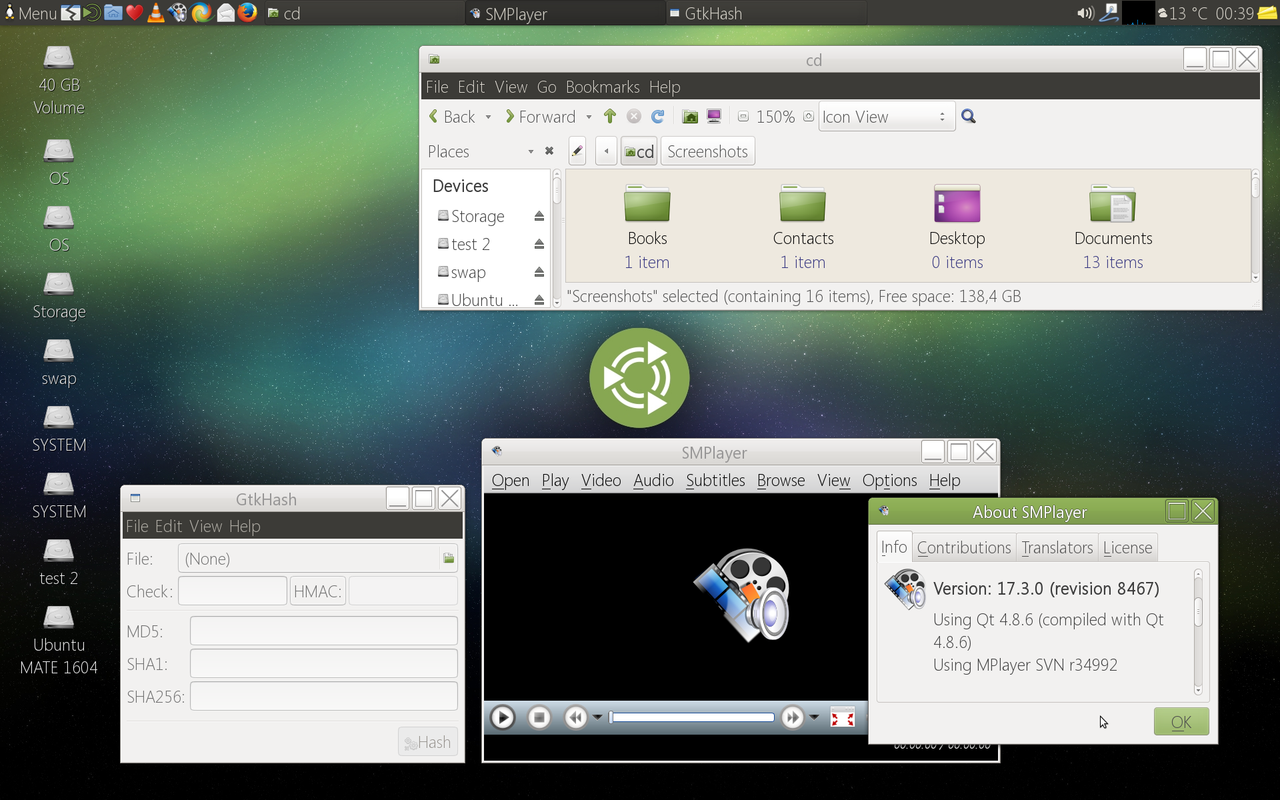
Task: Launch Firefox from the top panel
Action: click(x=247, y=13)
